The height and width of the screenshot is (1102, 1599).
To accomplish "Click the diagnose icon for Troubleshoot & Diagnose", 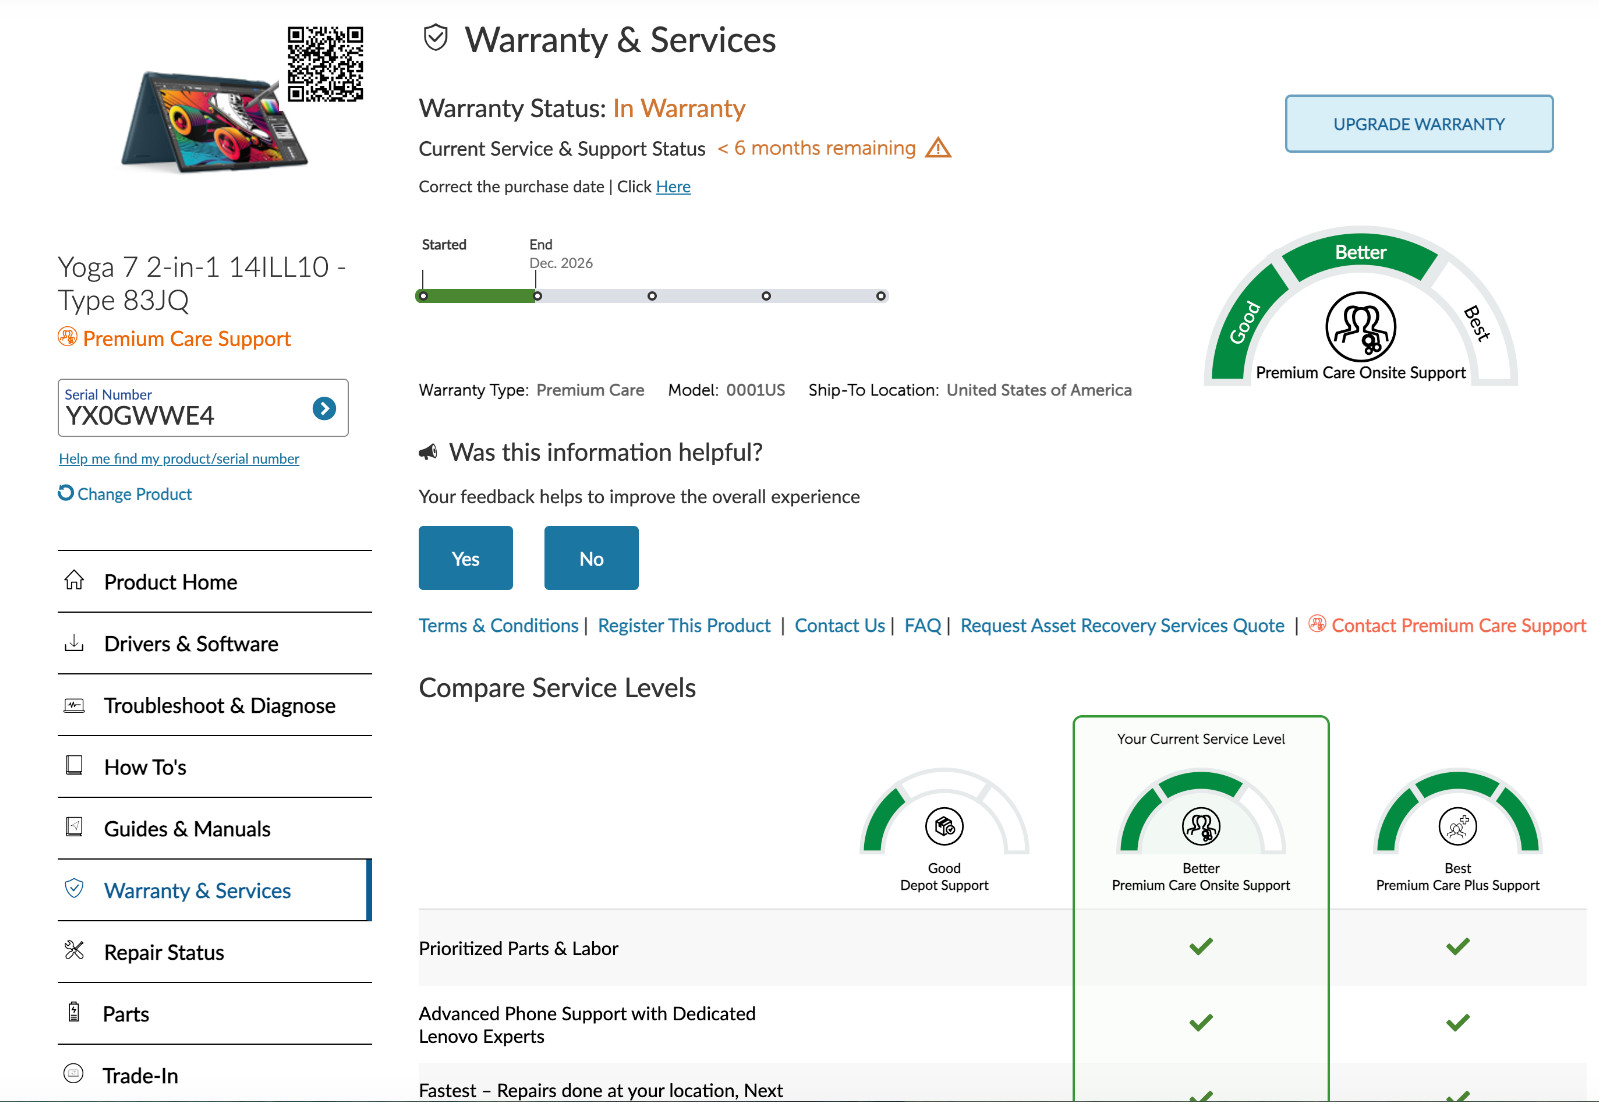I will pyautogui.click(x=74, y=705).
